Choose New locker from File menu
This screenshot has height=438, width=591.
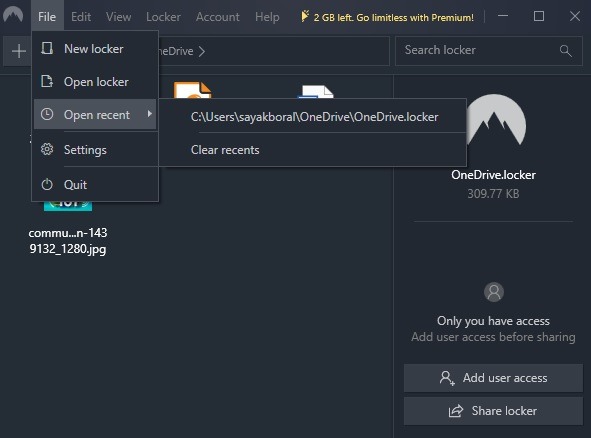point(95,49)
